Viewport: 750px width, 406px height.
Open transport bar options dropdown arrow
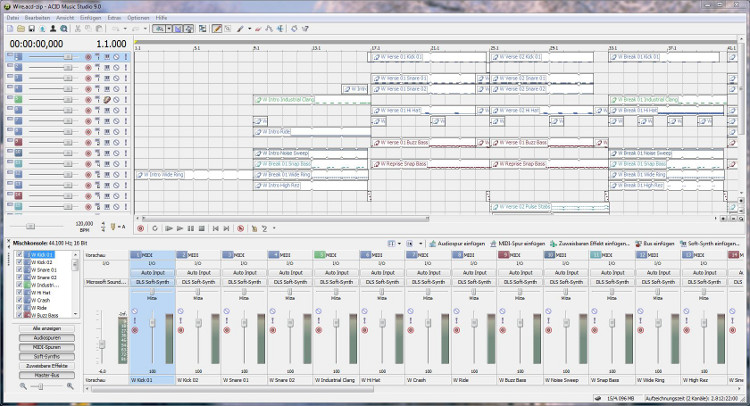[274, 229]
